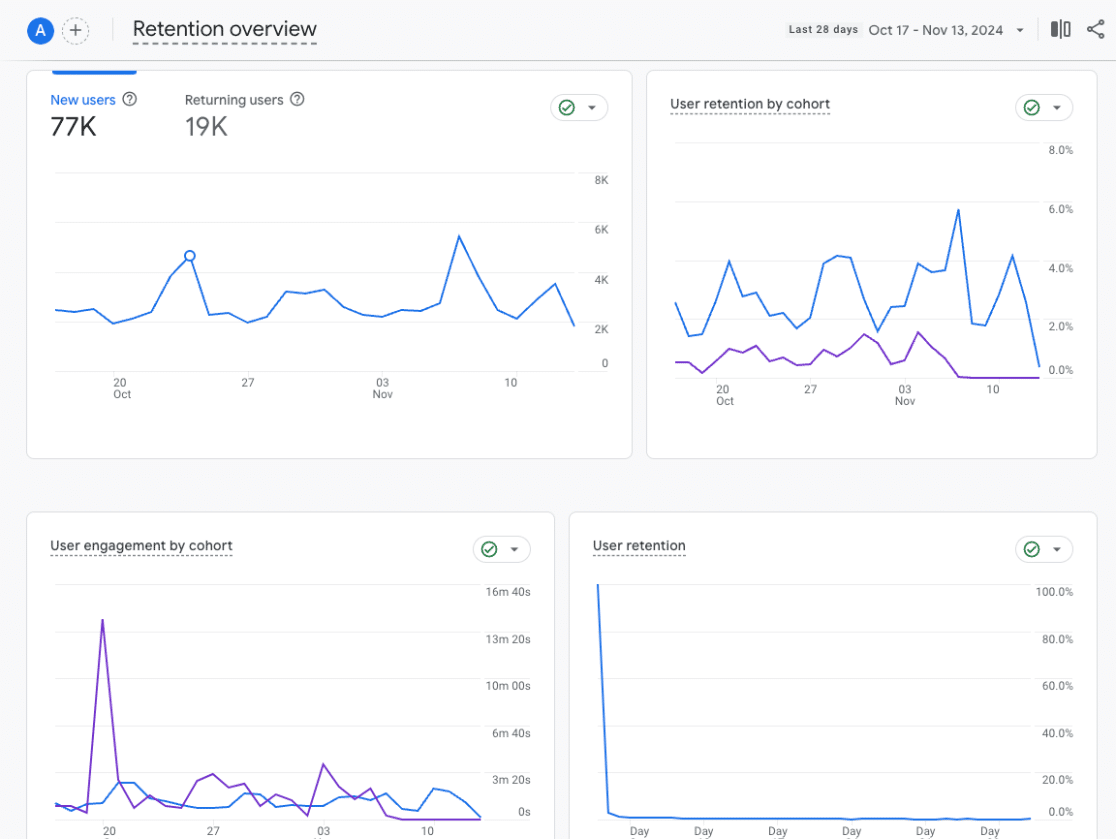This screenshot has width=1116, height=839.
Task: Click the Last 28 days label
Action: (x=823, y=29)
